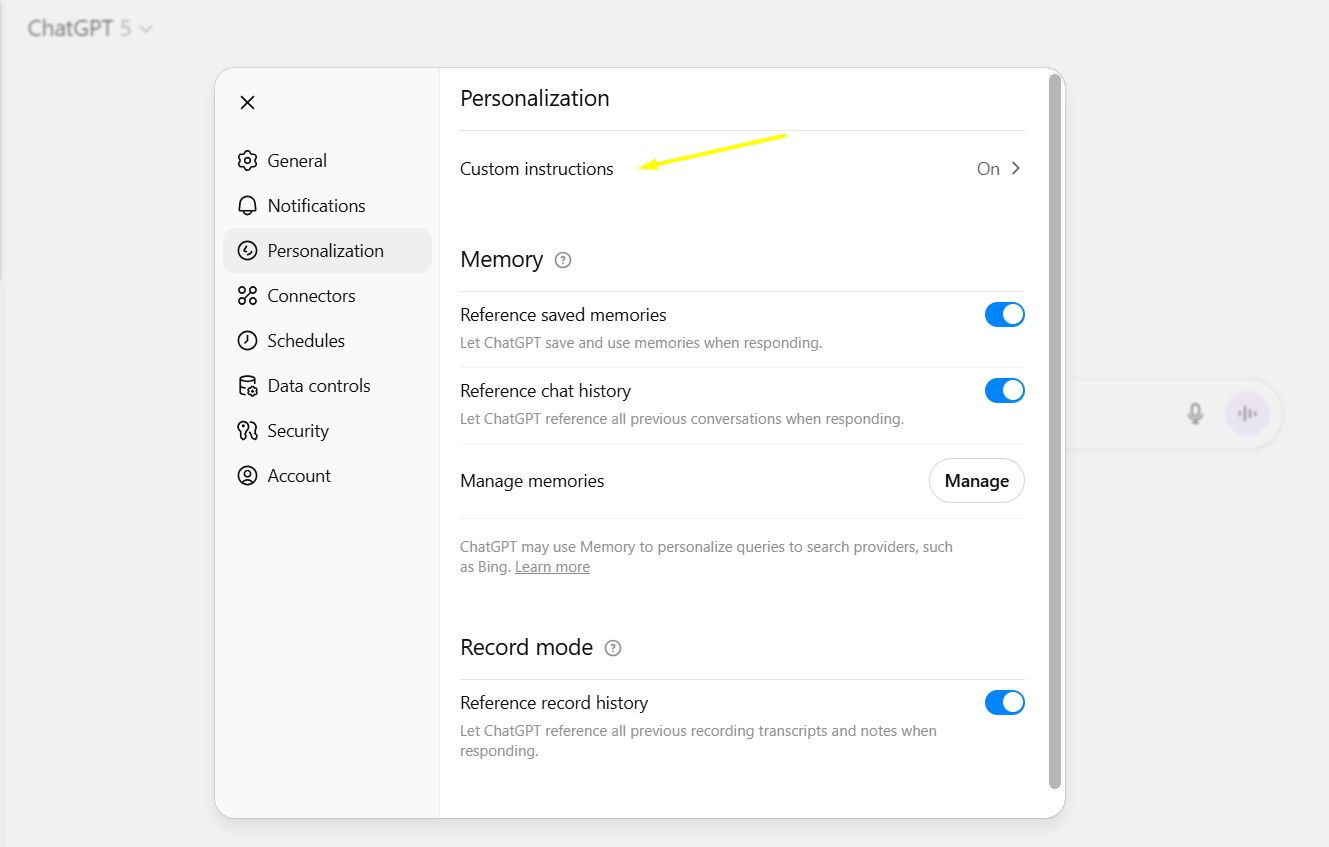Click the Schedules clock icon
The height and width of the screenshot is (847, 1329).
[247, 341]
